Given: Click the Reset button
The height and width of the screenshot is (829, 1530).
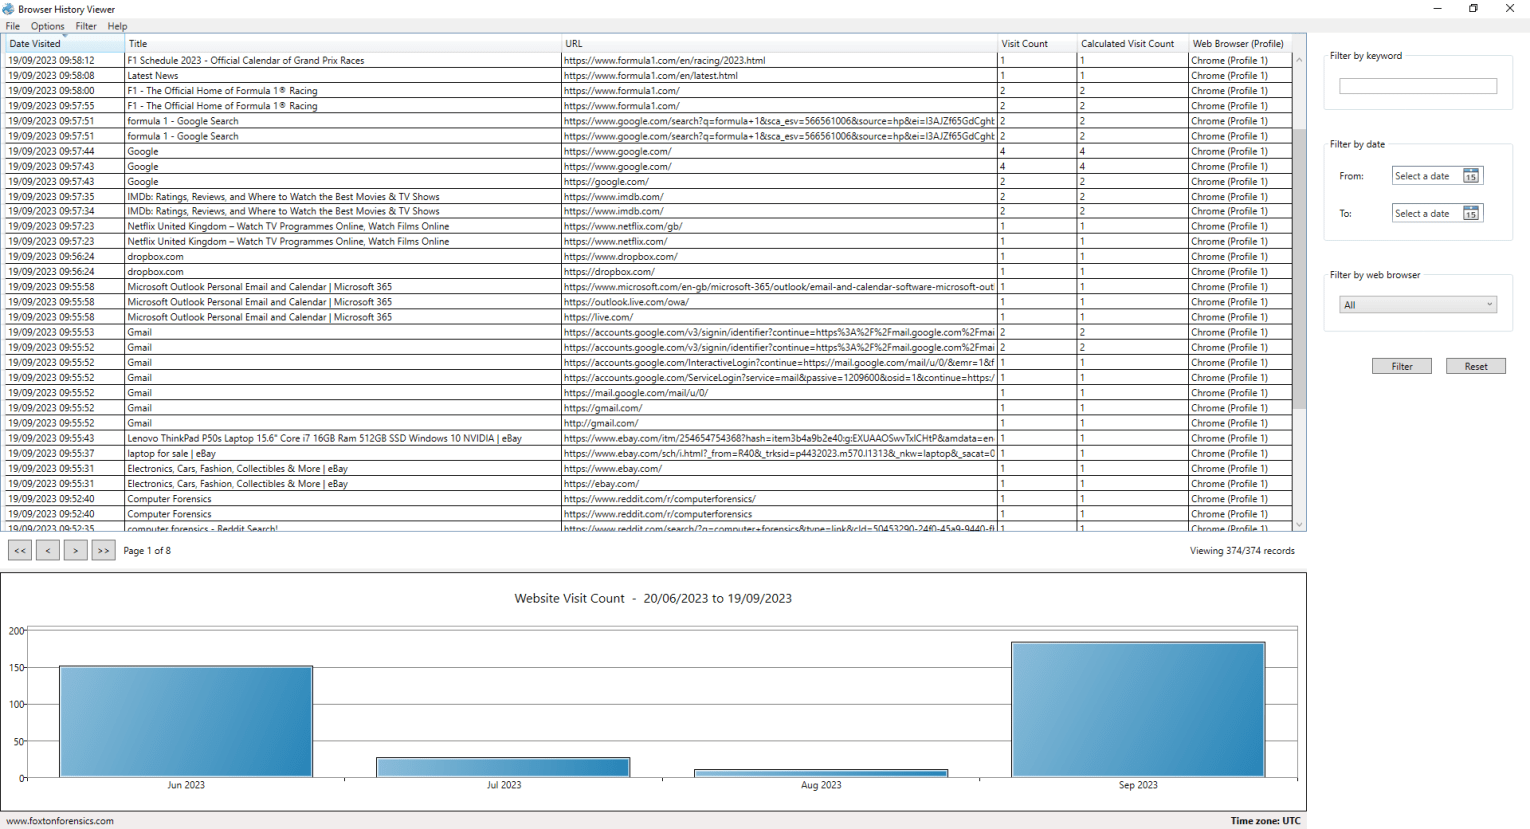Looking at the screenshot, I should click(x=1475, y=366).
